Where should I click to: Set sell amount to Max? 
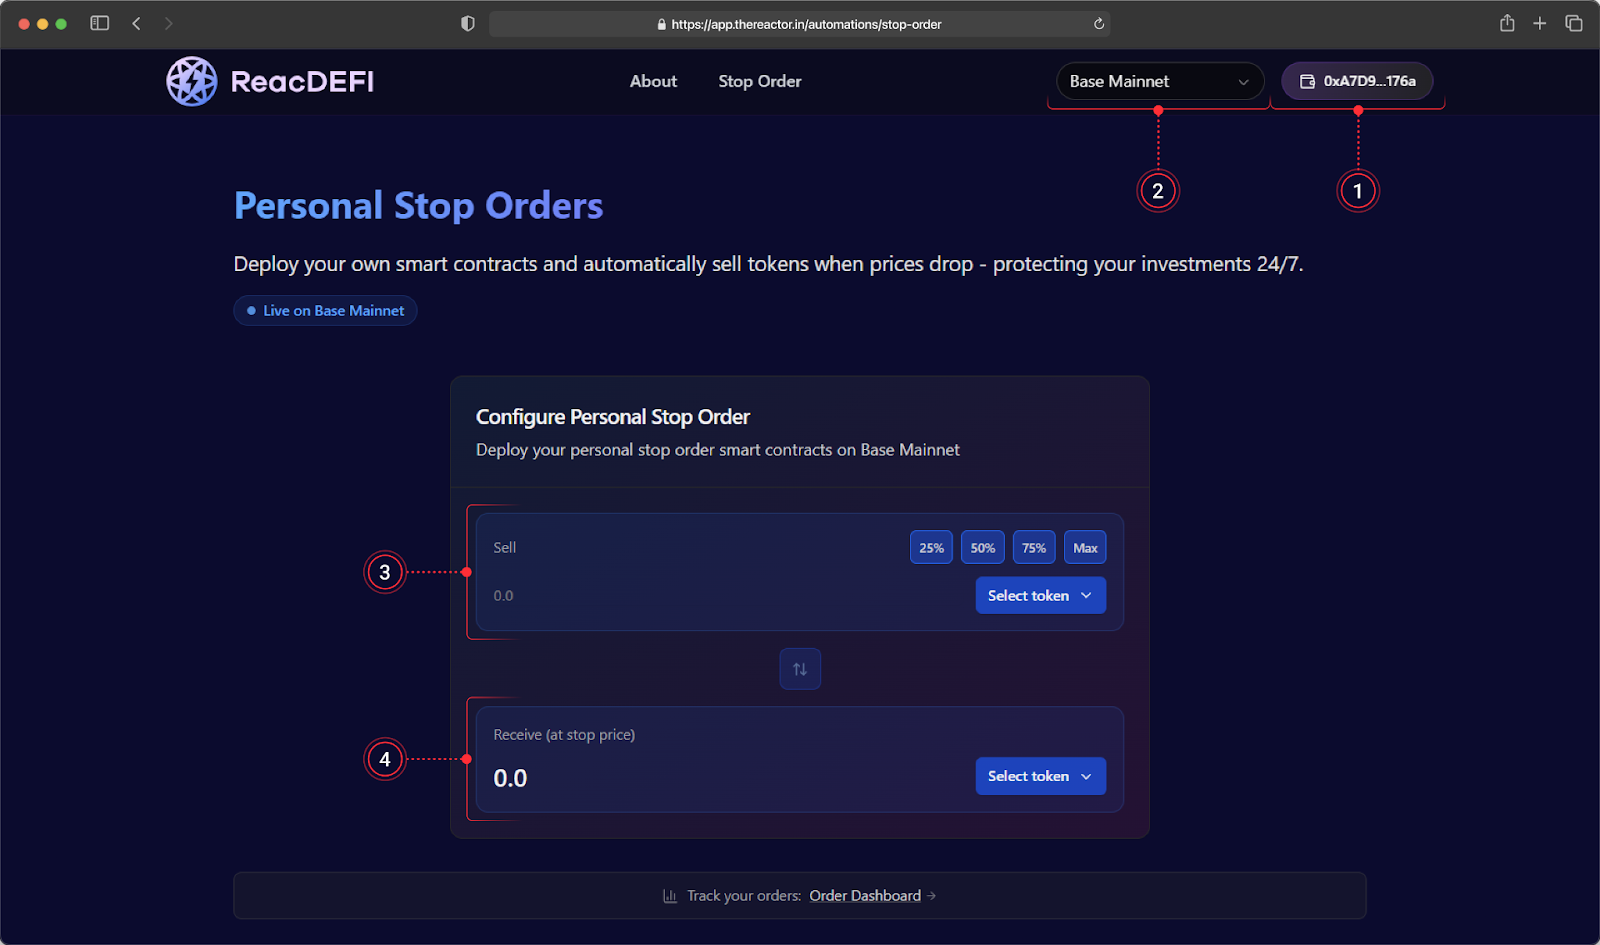tap(1085, 548)
